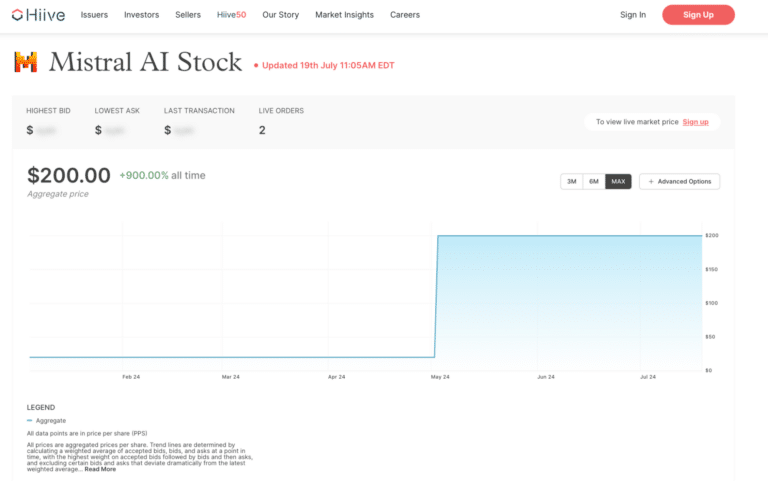Click the Hiive logo icon
The height and width of the screenshot is (481, 768).
(18, 15)
